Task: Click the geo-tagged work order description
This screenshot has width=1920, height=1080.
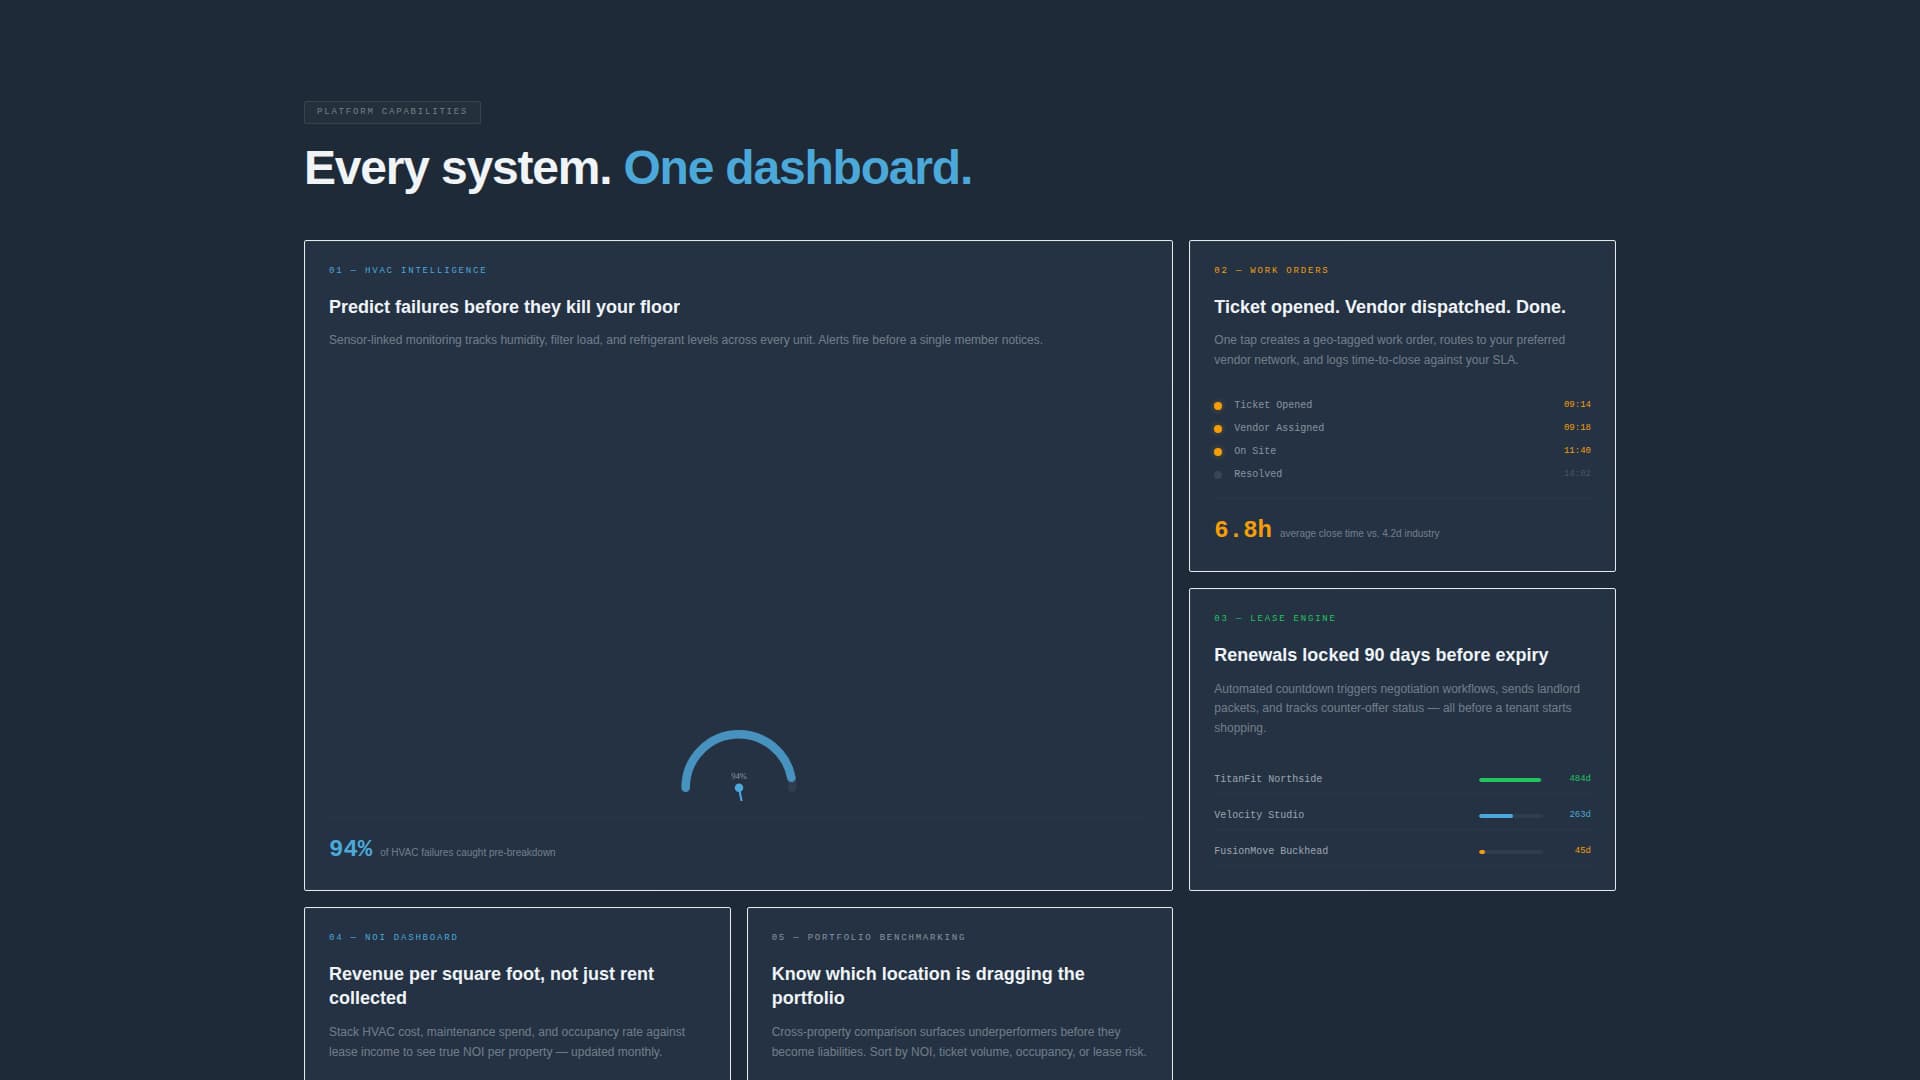Action: (1389, 350)
